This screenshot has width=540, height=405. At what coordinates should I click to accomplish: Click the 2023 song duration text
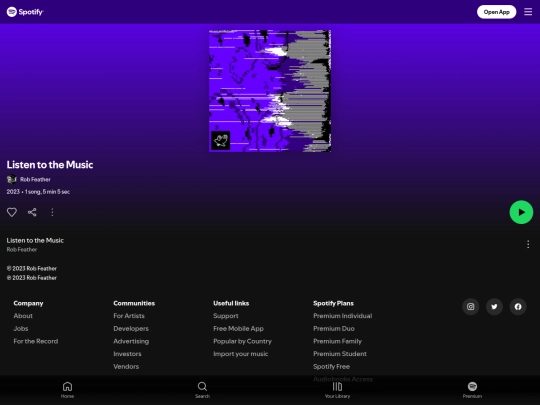(x=38, y=192)
